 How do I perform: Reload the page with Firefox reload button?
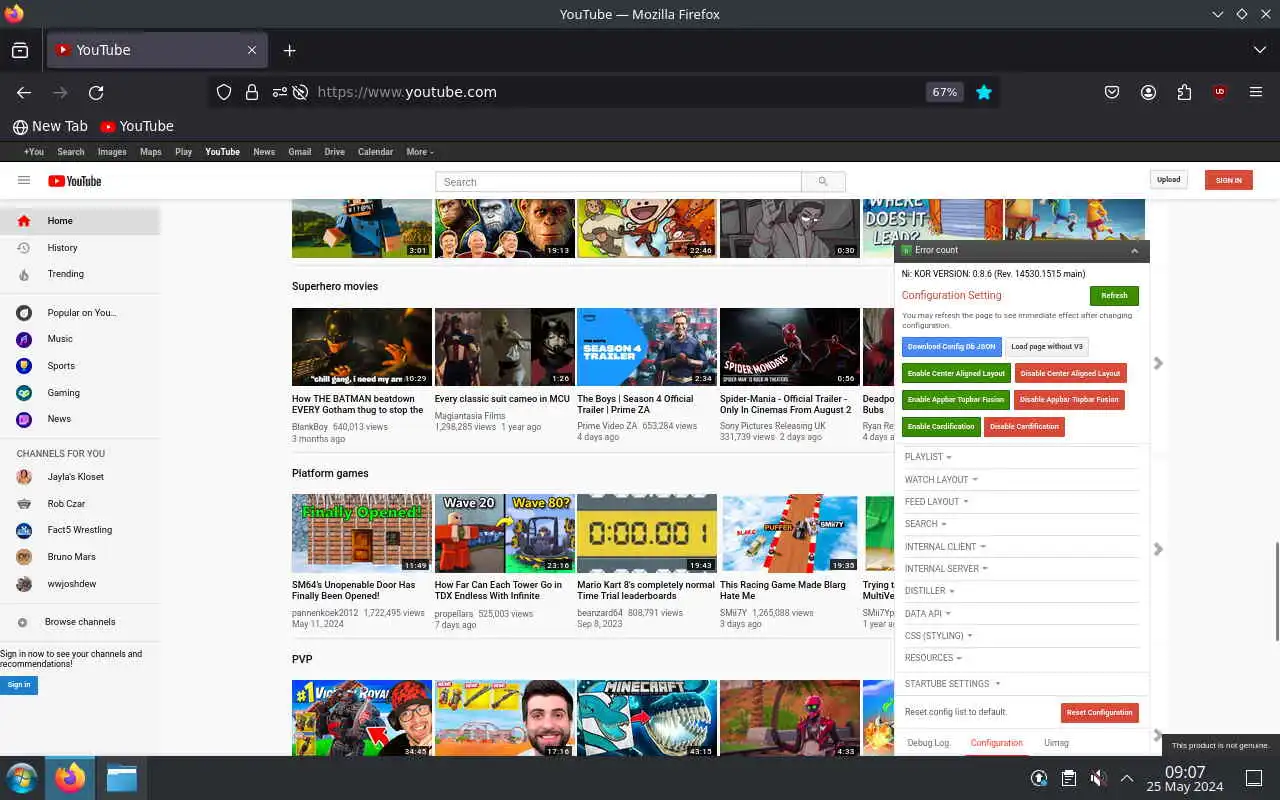point(96,92)
